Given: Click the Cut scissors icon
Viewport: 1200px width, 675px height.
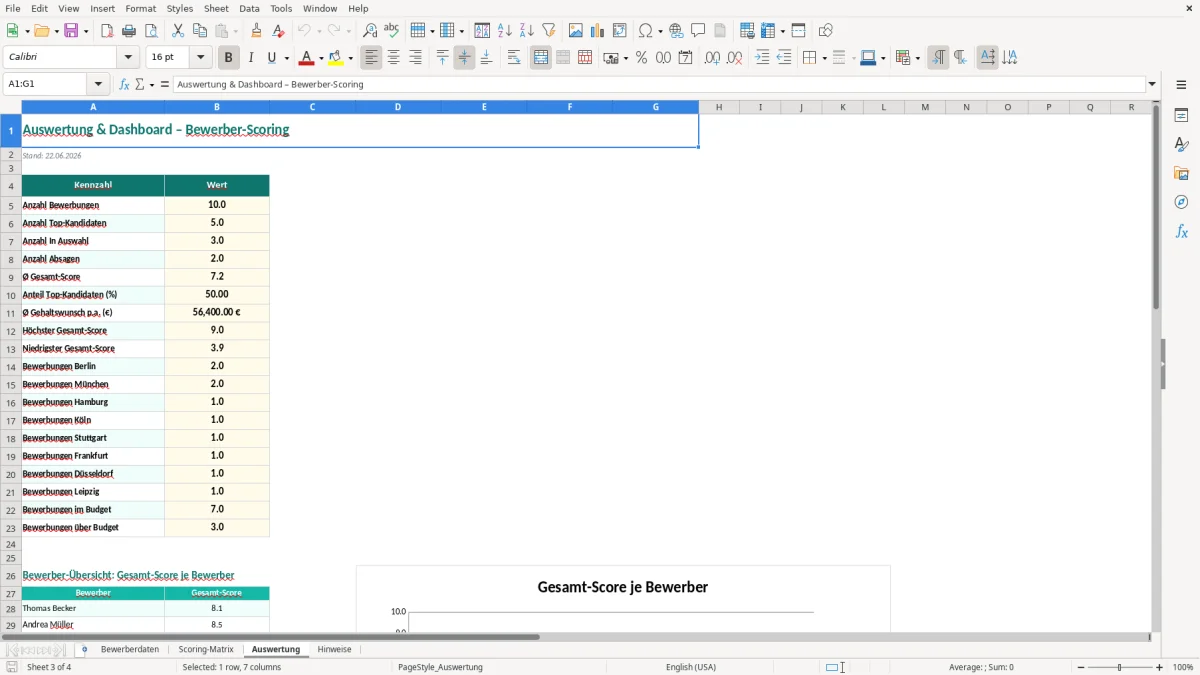Looking at the screenshot, I should [x=178, y=31].
